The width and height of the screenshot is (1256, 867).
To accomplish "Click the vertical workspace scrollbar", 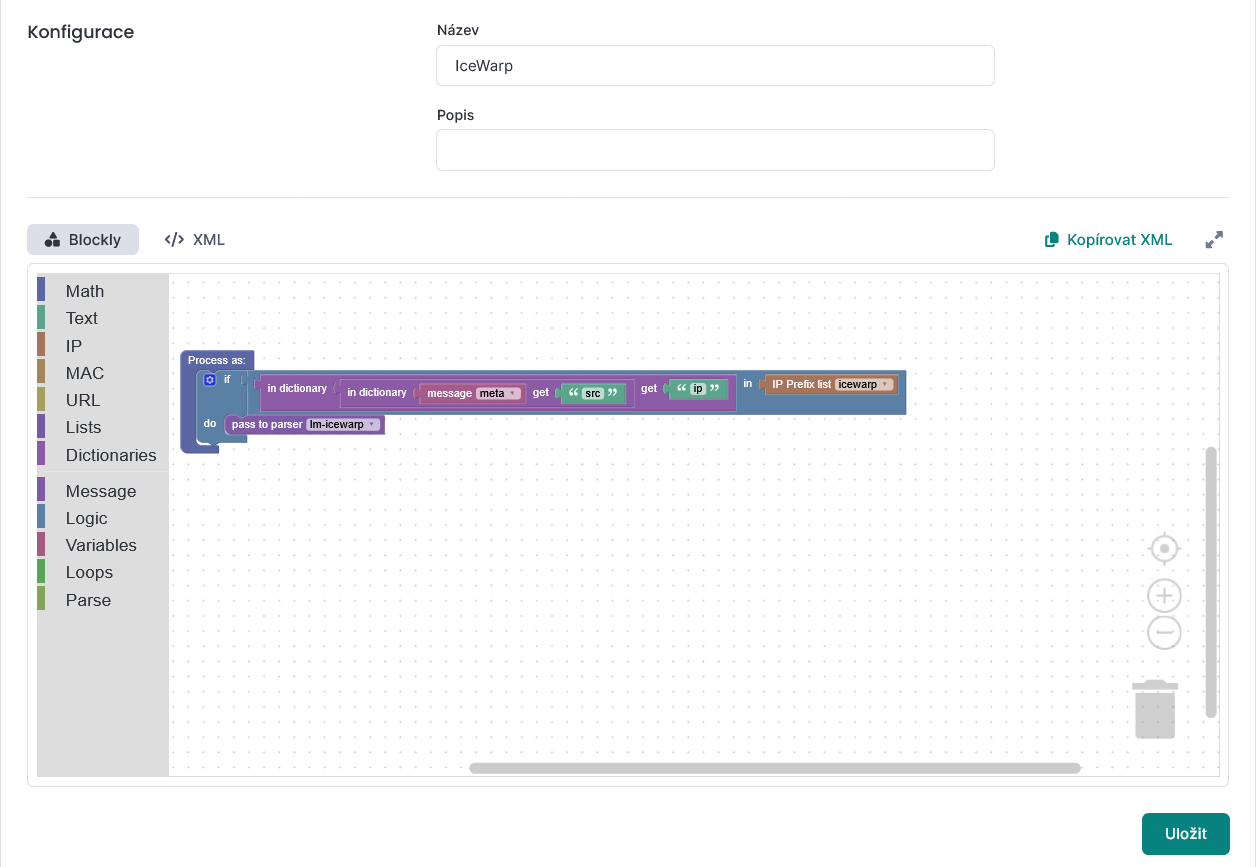I will click(1211, 582).
